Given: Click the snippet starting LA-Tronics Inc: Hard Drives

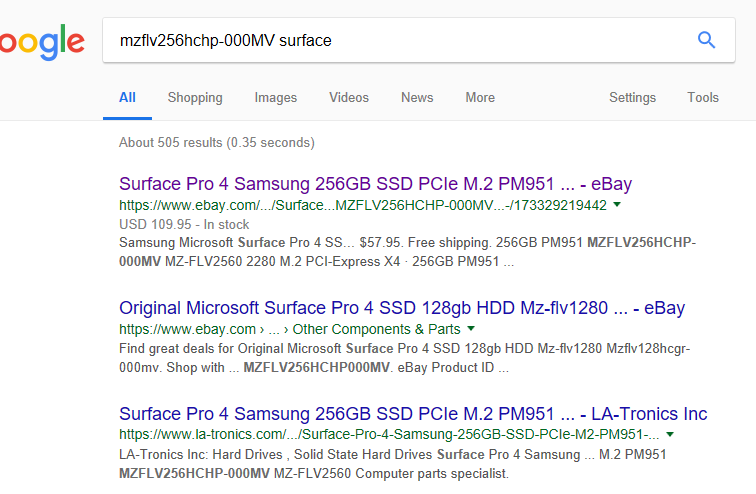Looking at the screenshot, I should pyautogui.click(x=392, y=464).
